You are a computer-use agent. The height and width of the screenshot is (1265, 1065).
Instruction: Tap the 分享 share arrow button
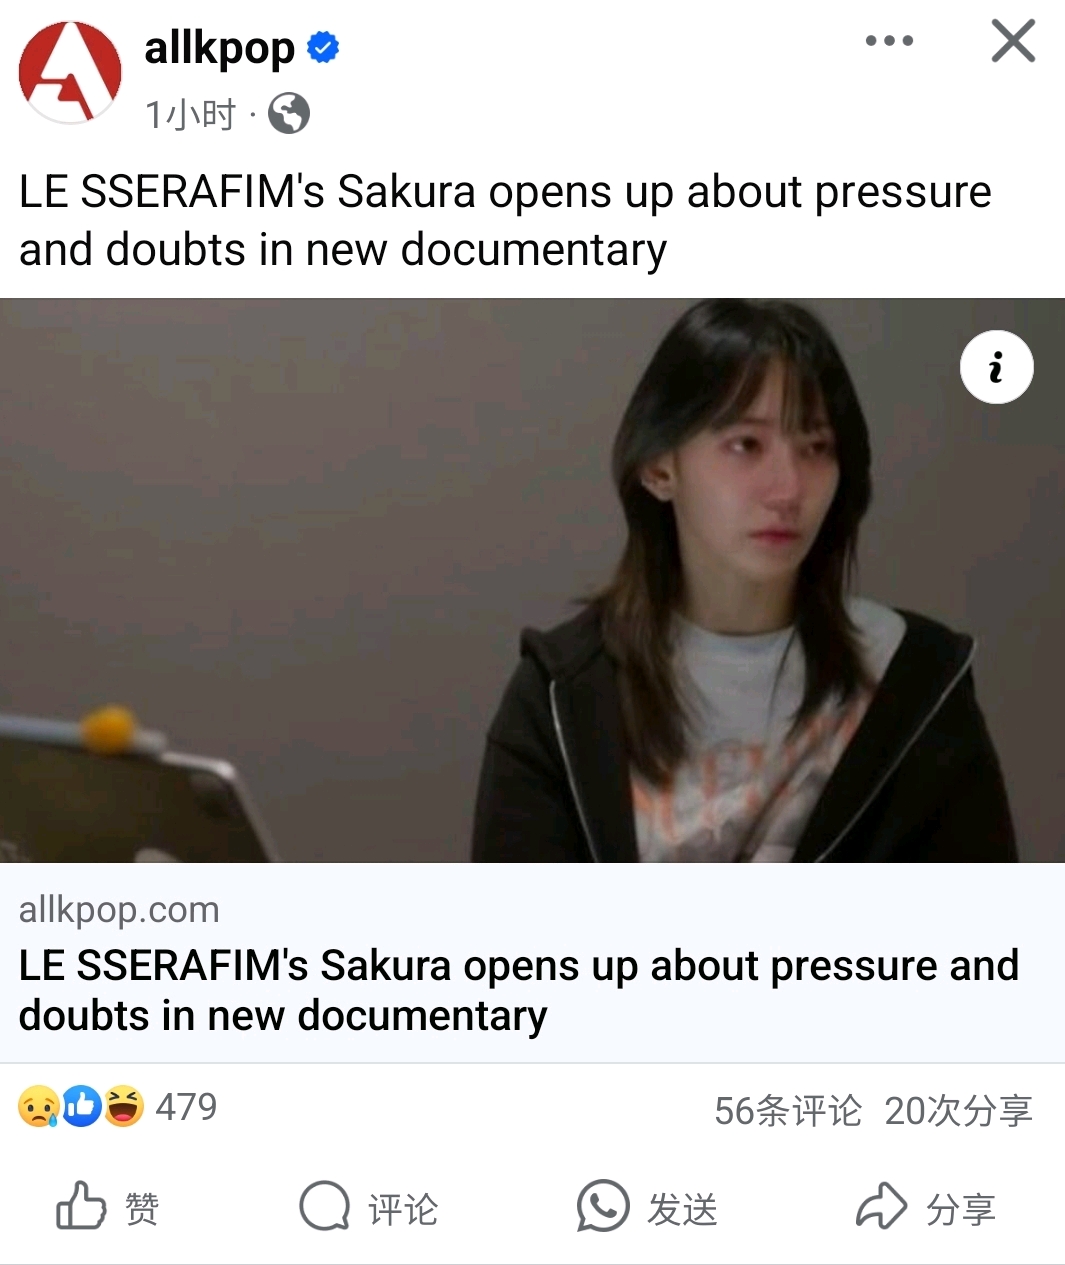pyautogui.click(x=926, y=1207)
